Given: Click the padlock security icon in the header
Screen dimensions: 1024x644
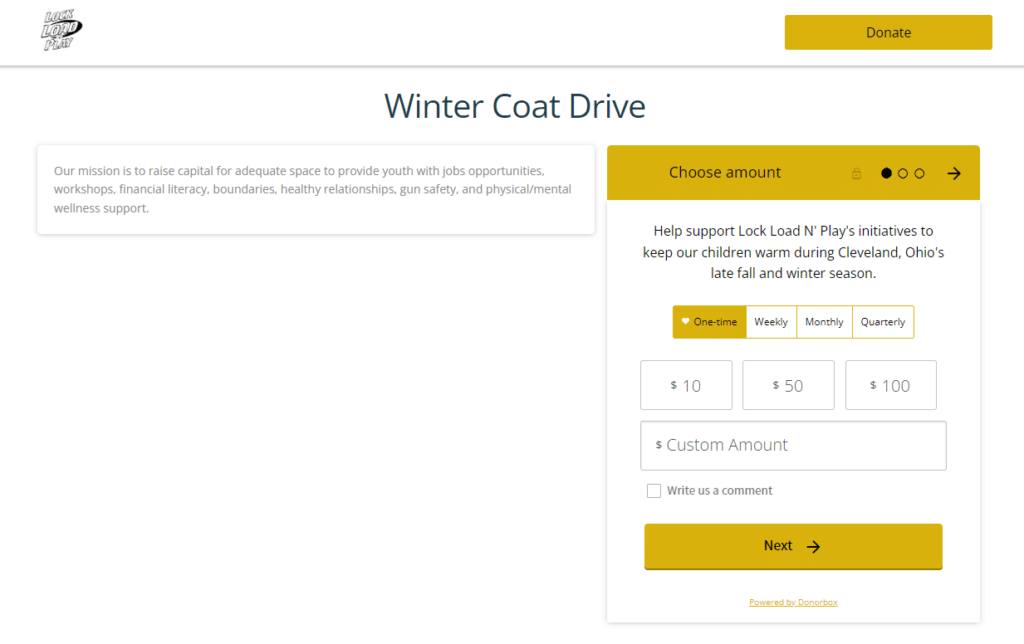Looking at the screenshot, I should (857, 173).
